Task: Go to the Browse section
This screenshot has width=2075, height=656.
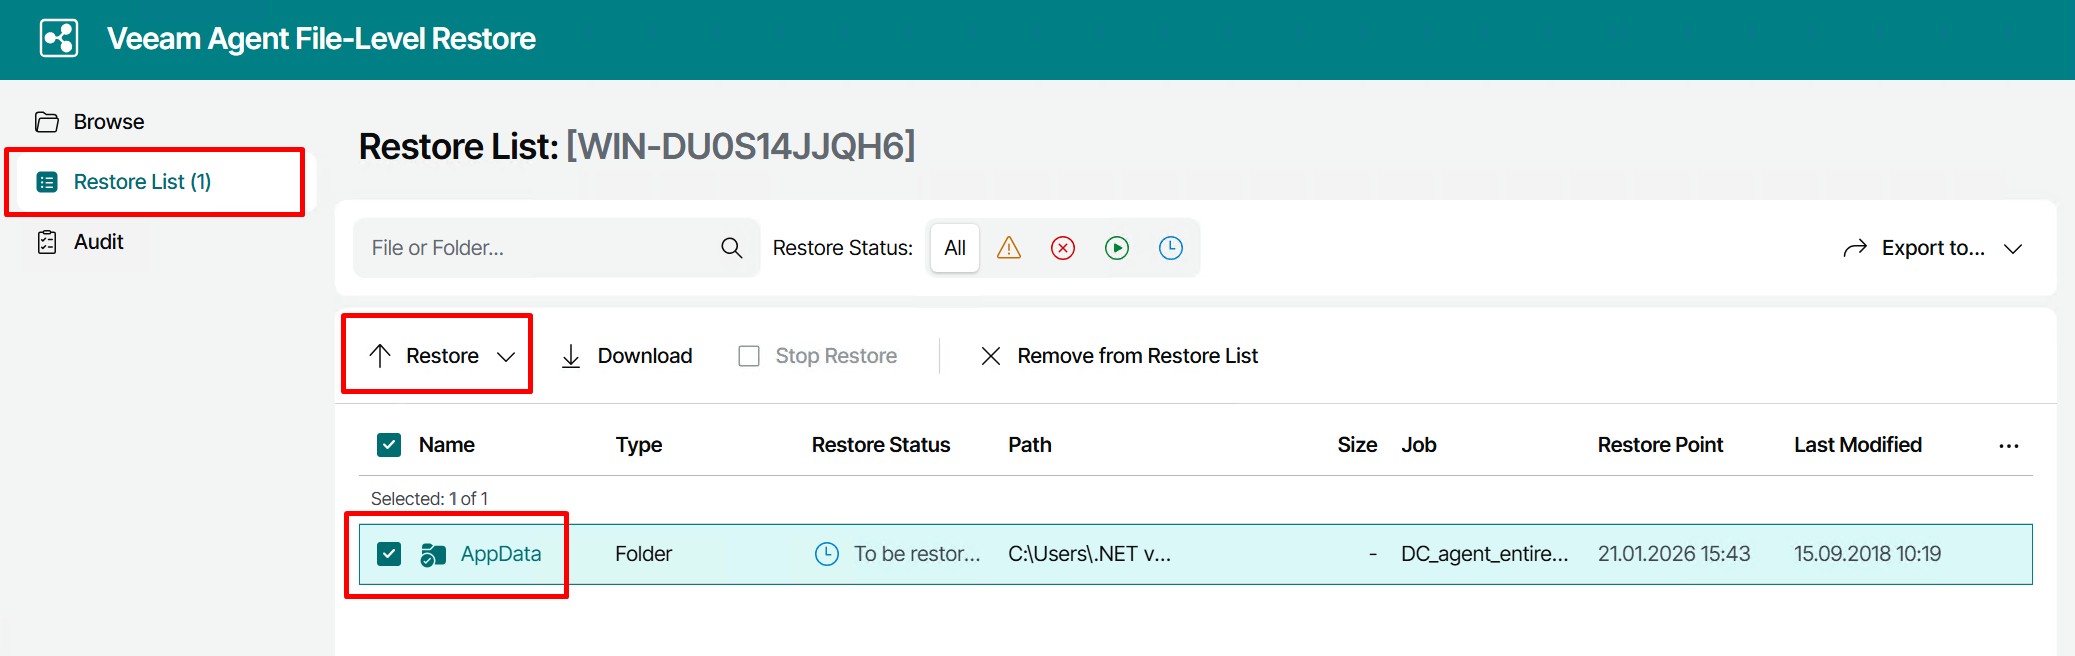Action: (108, 122)
